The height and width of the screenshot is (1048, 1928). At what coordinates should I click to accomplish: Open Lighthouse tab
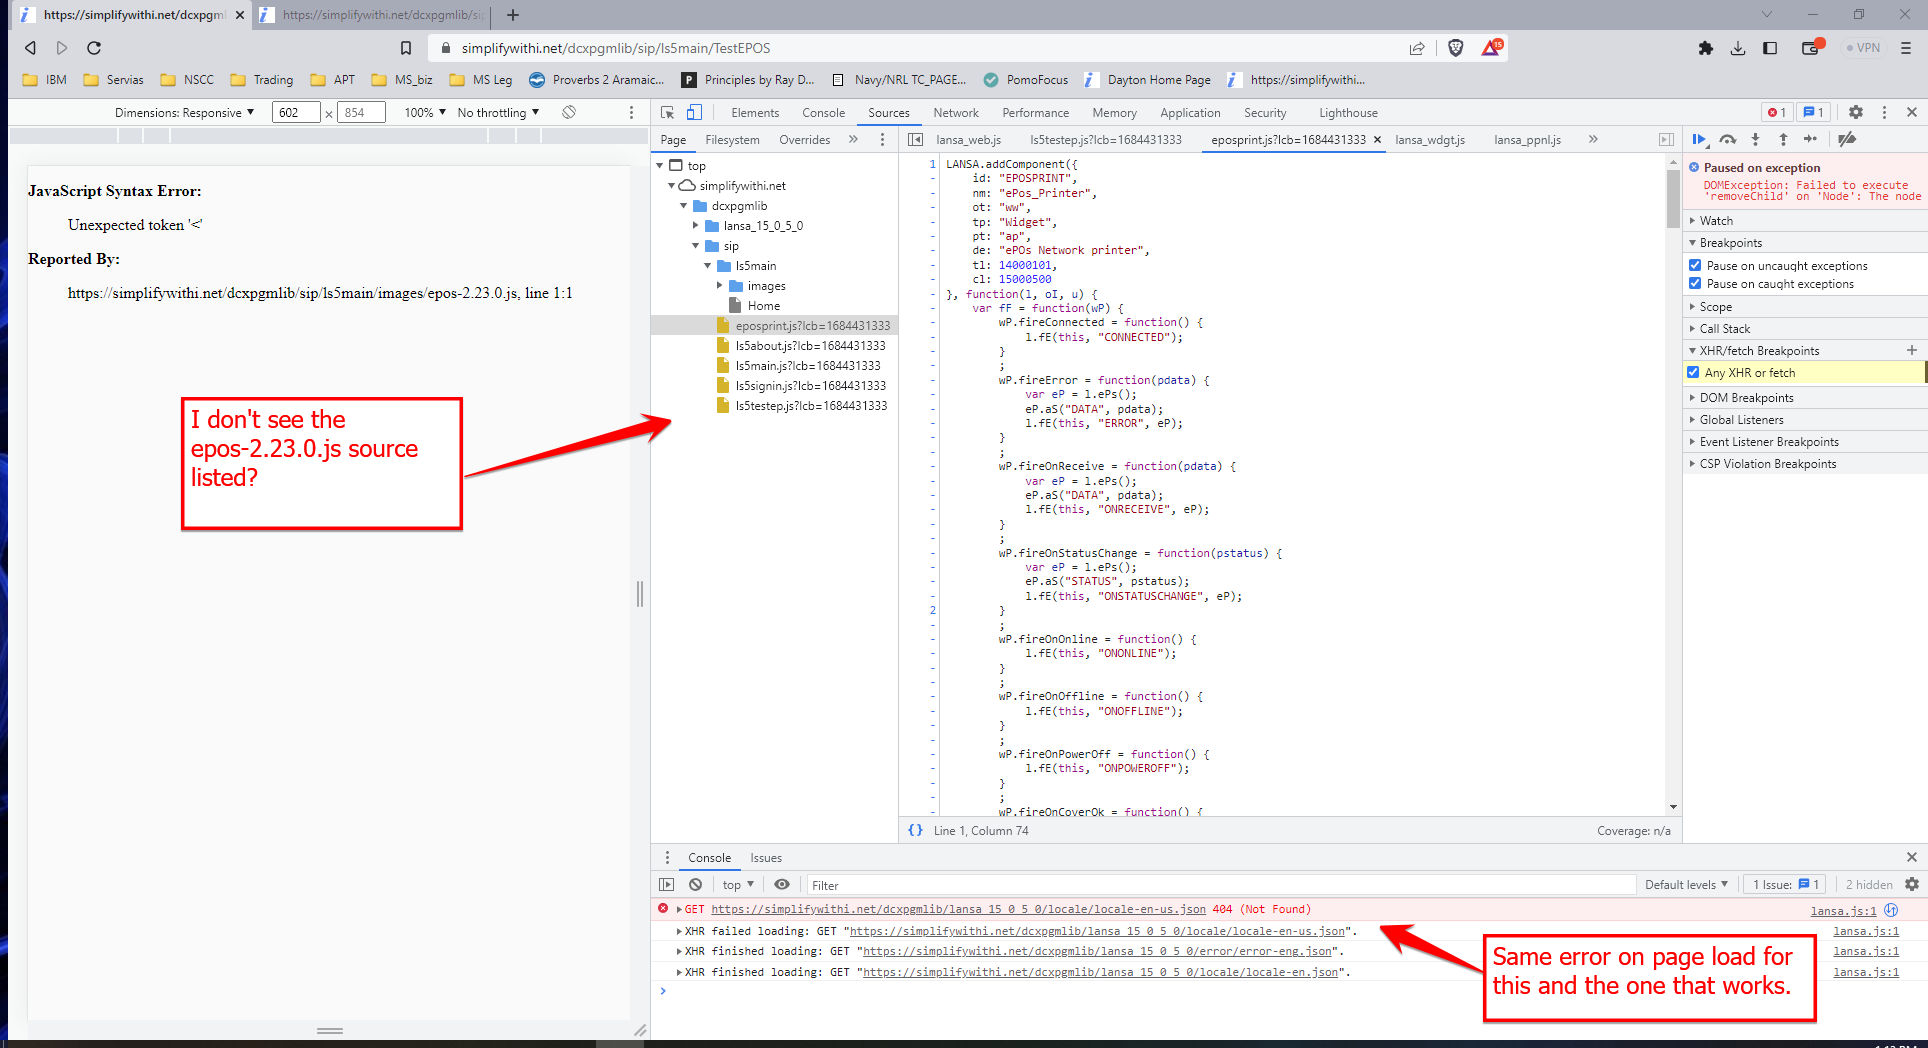[1348, 113]
